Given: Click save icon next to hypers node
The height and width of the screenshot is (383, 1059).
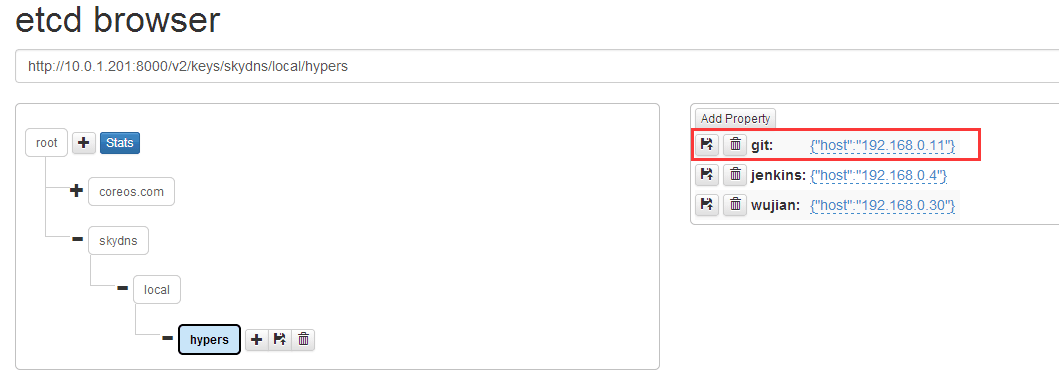Looking at the screenshot, I should [x=280, y=340].
